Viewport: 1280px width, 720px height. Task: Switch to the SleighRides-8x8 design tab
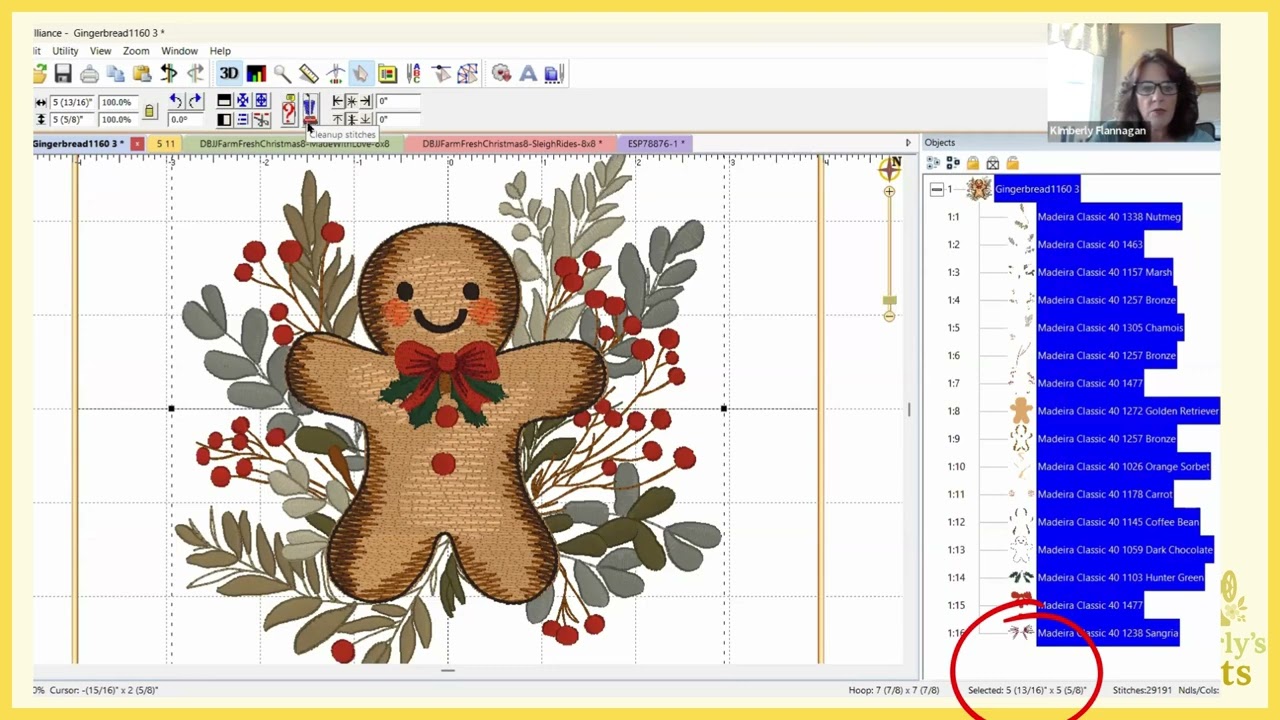510,144
